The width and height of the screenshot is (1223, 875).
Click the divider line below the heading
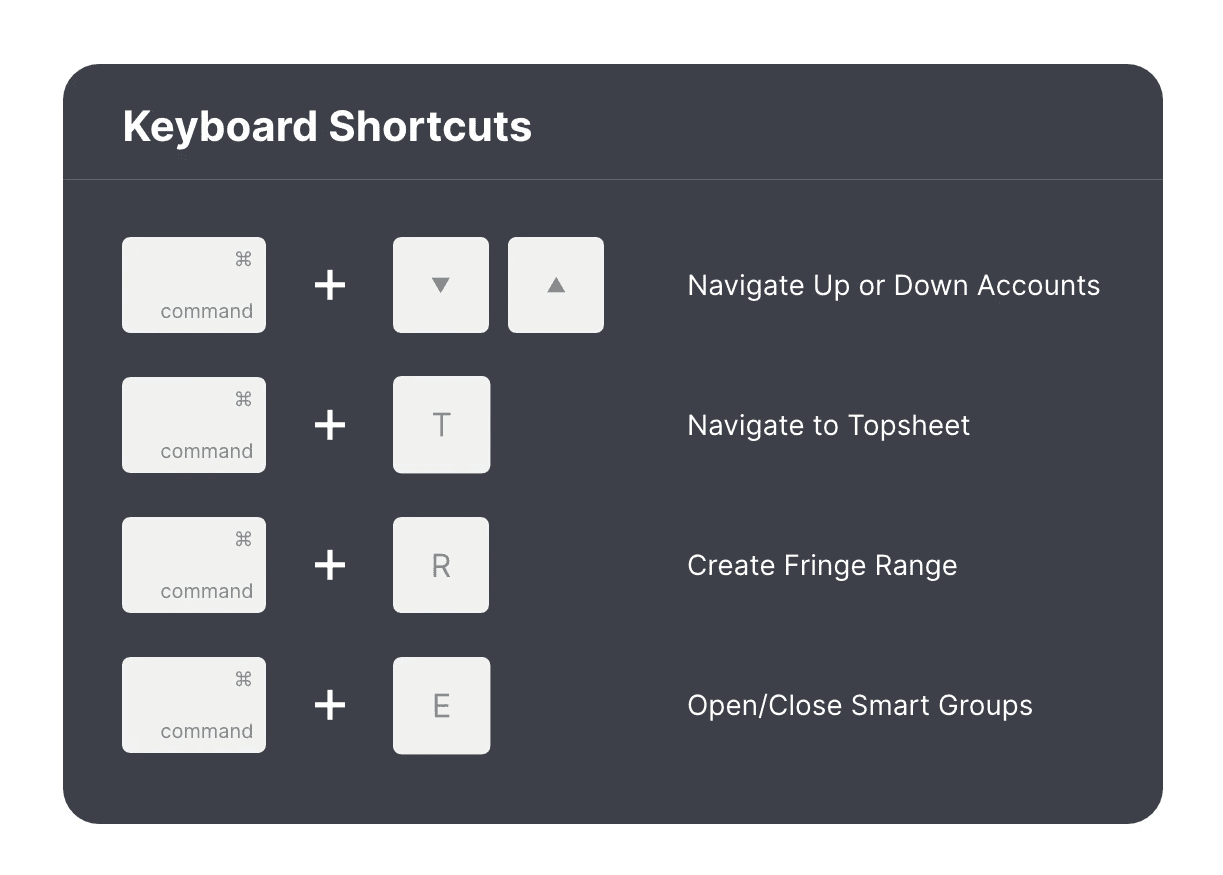[612, 180]
